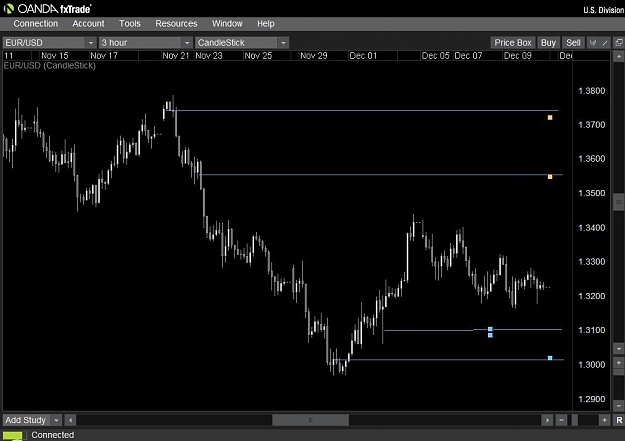Screen dimensions: 625x441
Task: Click the vertical zoom slider handle
Action: coord(619,372)
